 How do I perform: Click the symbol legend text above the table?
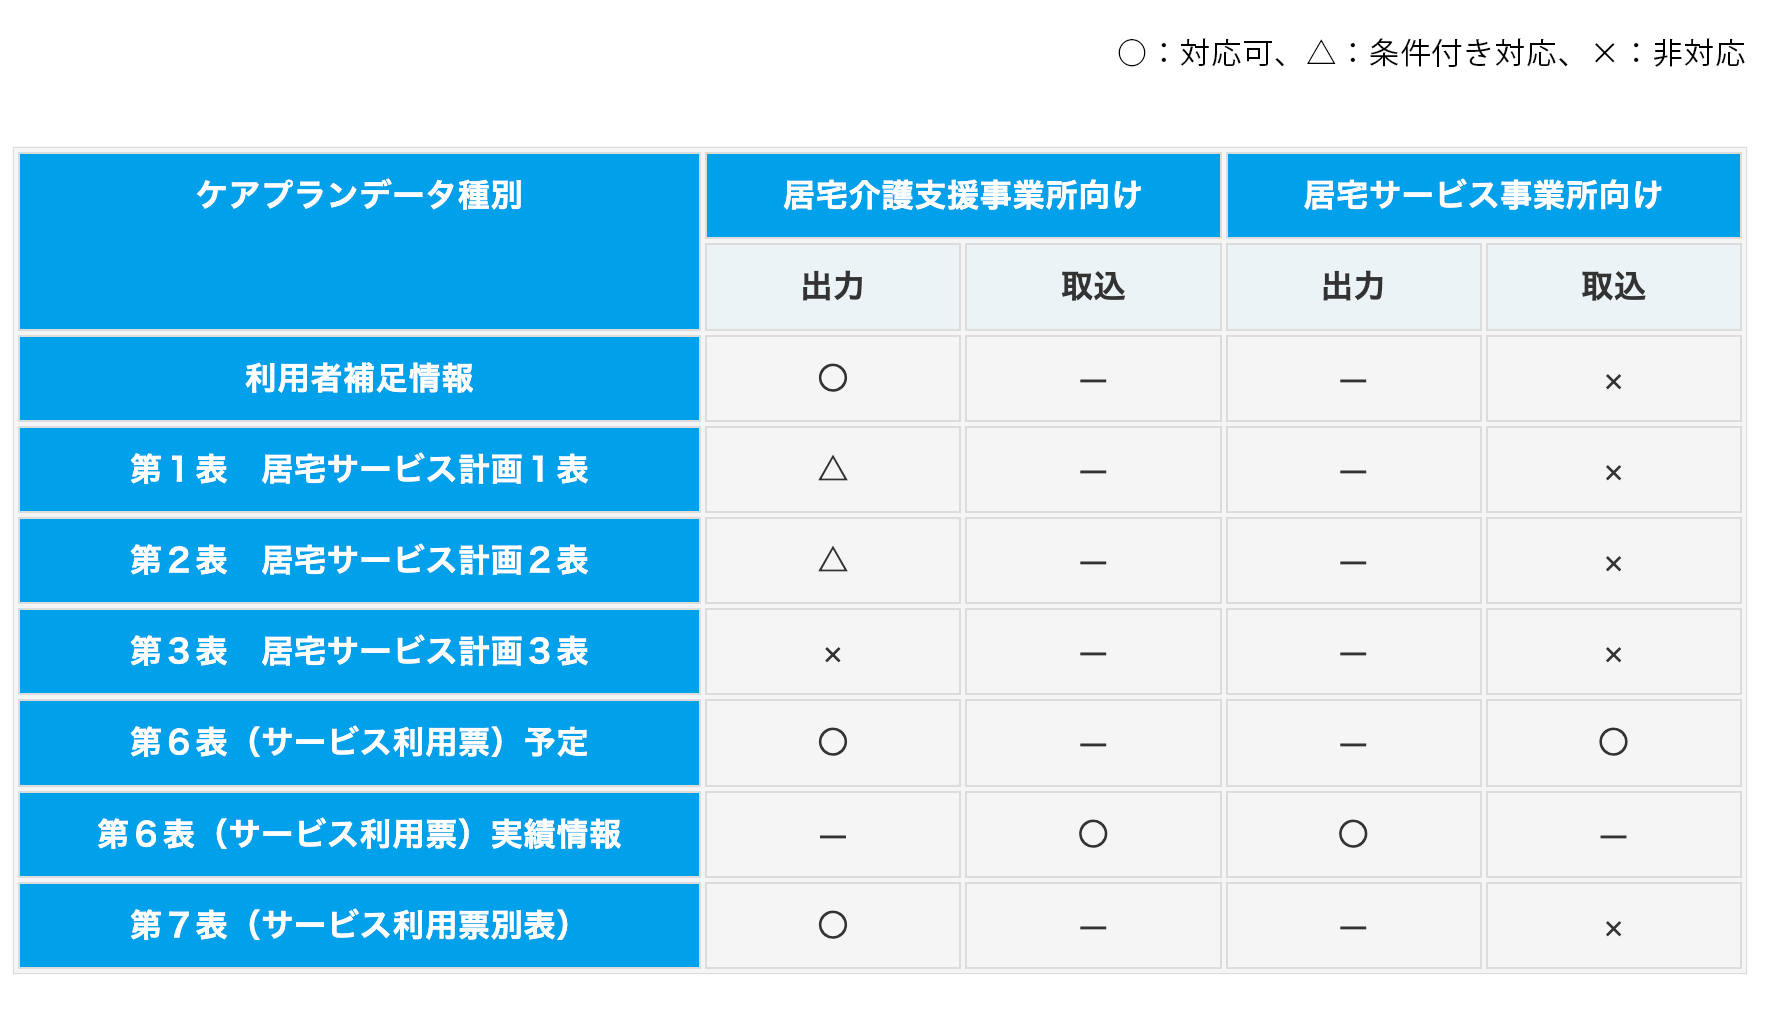pyautogui.click(x=1430, y=53)
